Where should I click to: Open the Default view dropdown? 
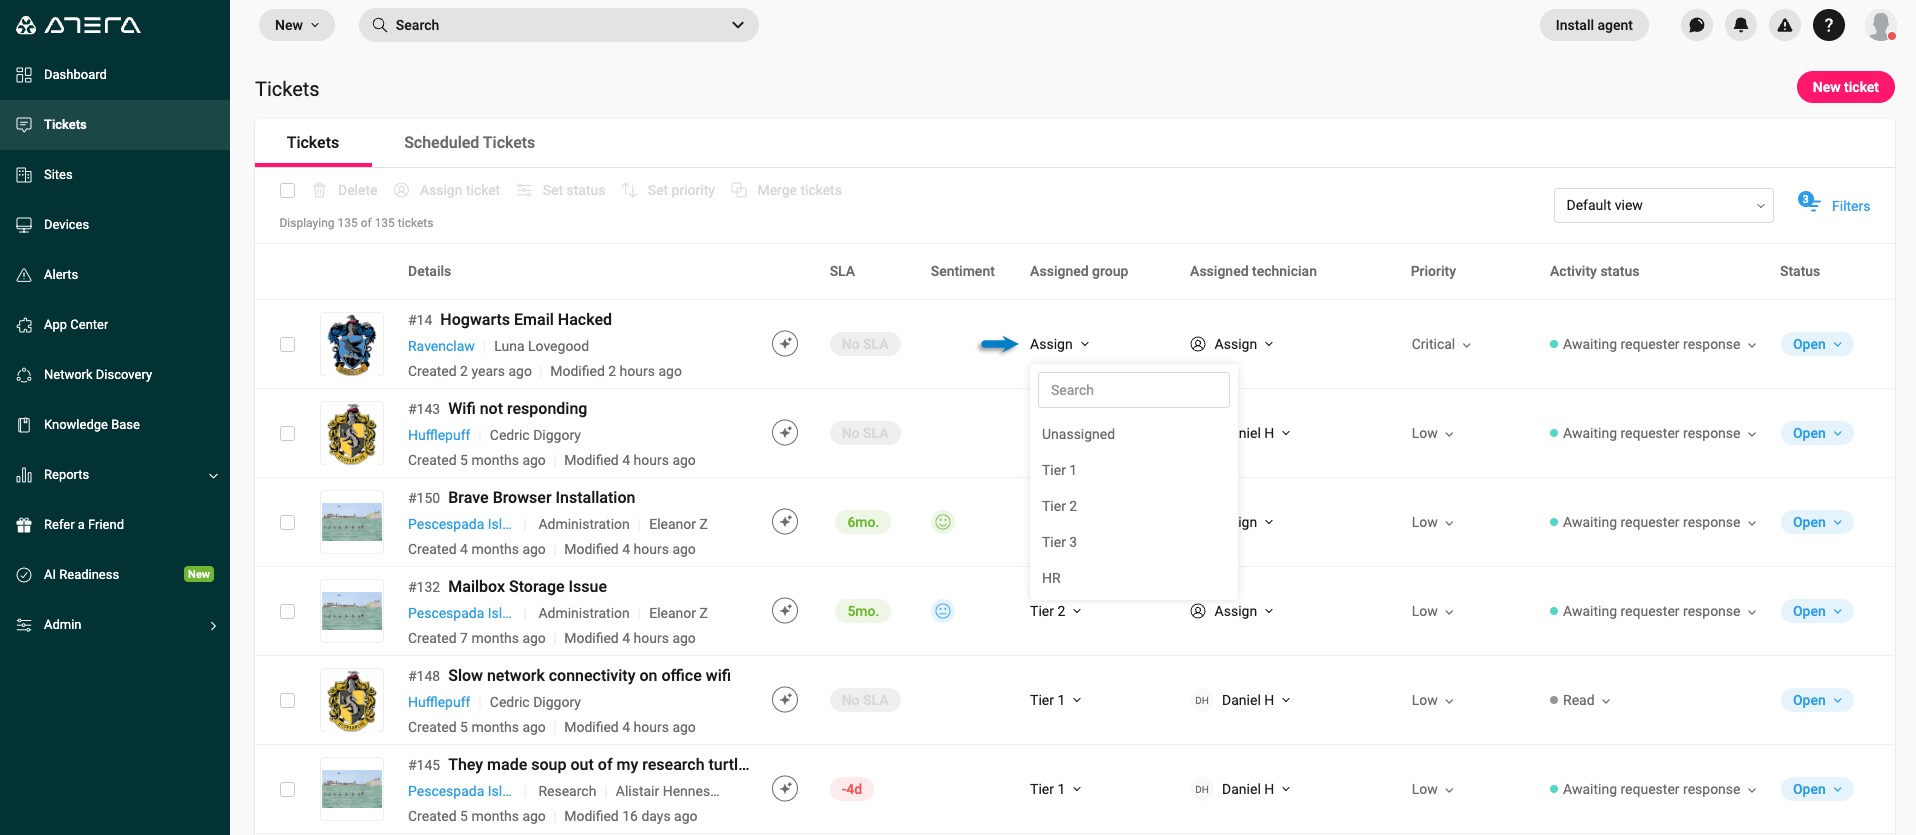[x=1662, y=205]
